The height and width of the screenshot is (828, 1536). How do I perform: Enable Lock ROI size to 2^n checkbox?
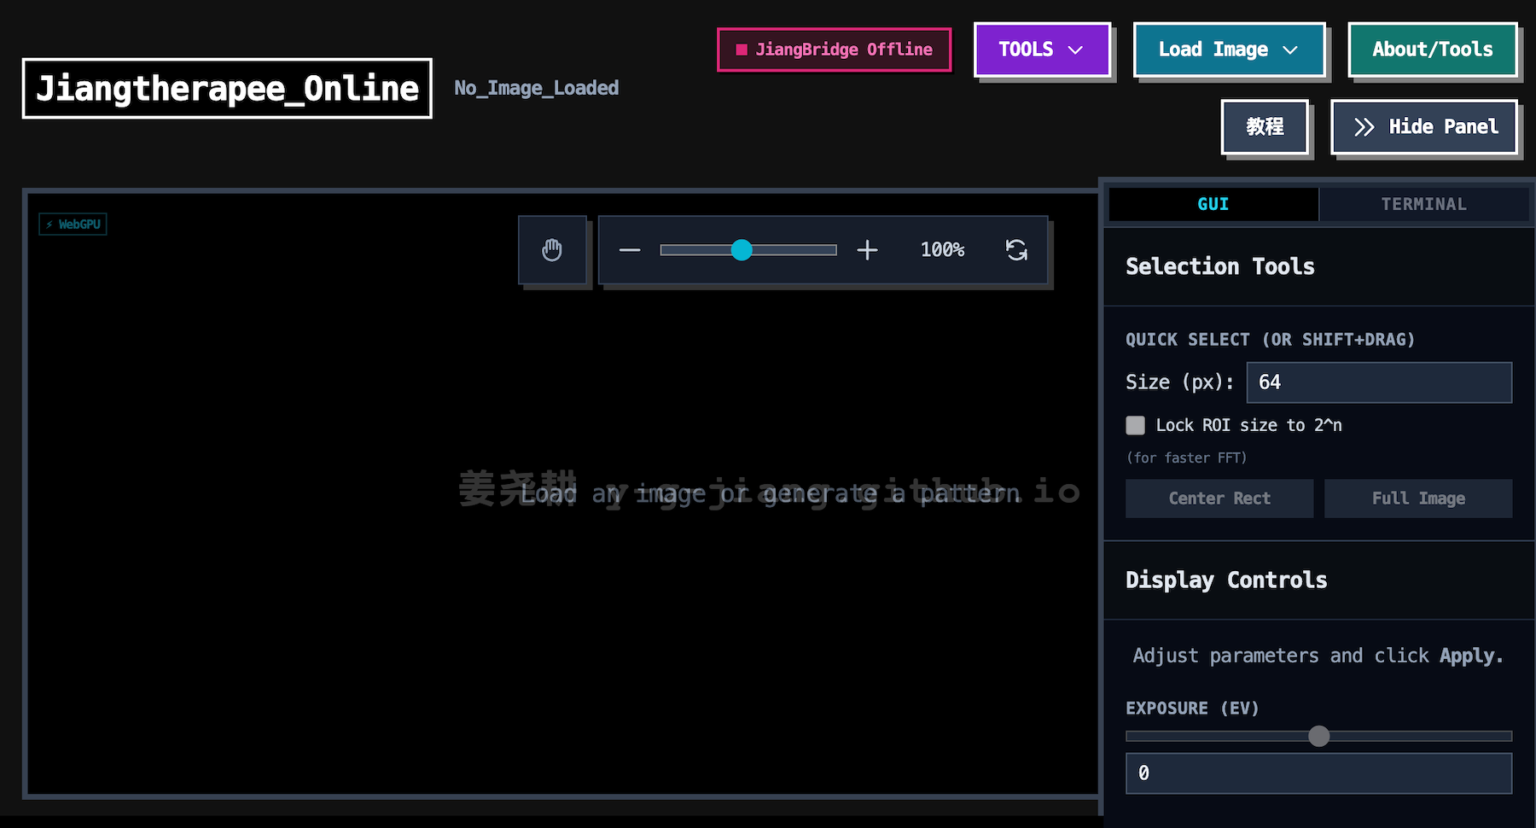[1136, 425]
